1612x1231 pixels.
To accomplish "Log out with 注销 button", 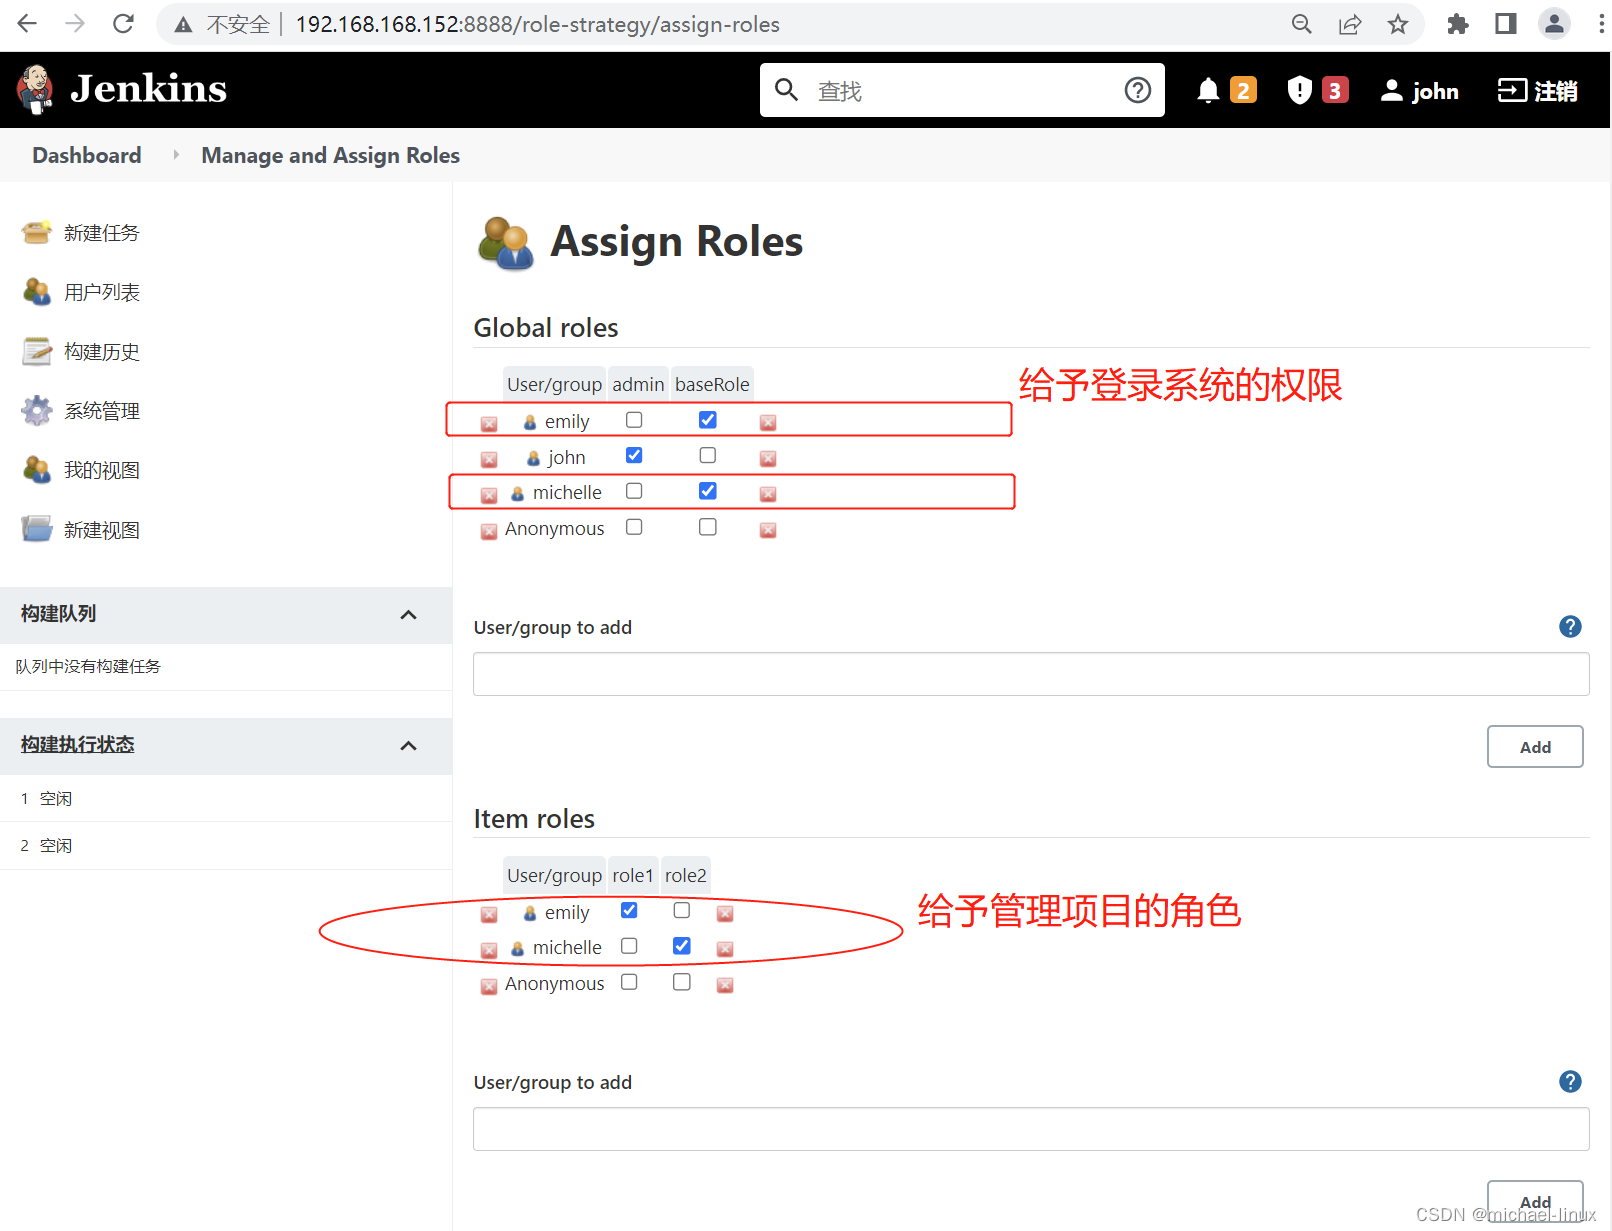I will [1537, 91].
